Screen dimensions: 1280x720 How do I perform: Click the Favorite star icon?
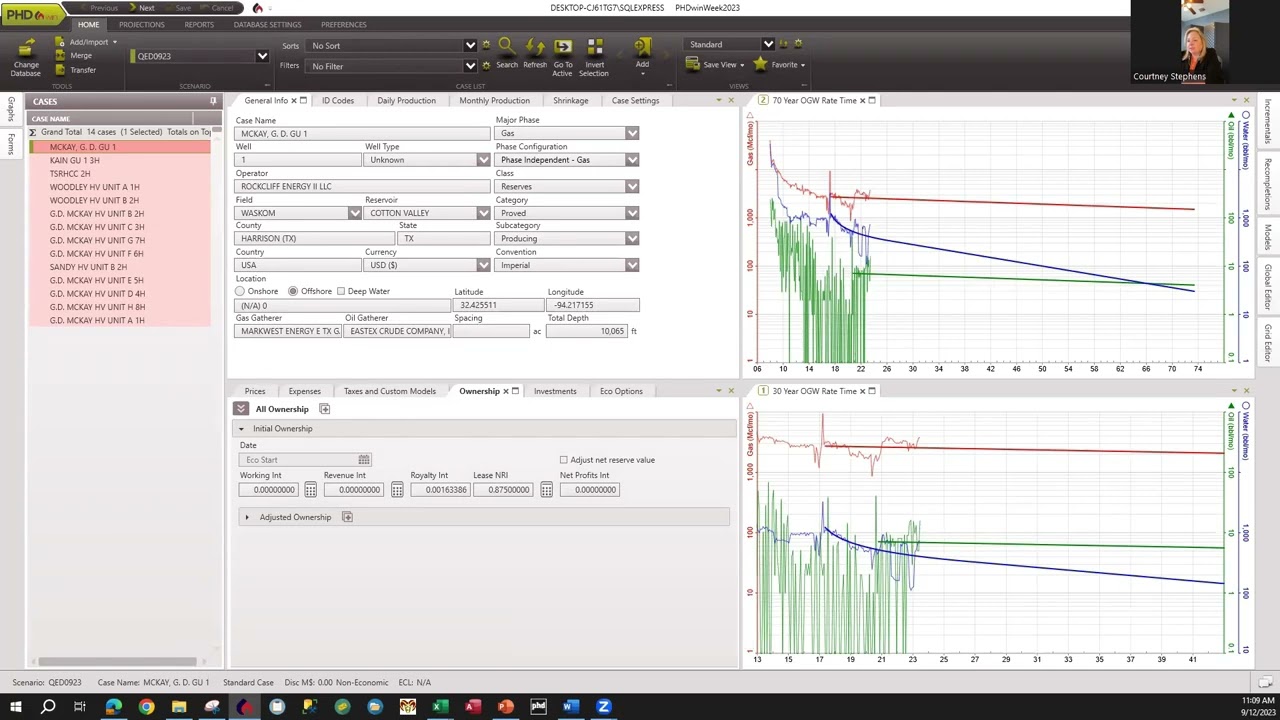pyautogui.click(x=760, y=64)
